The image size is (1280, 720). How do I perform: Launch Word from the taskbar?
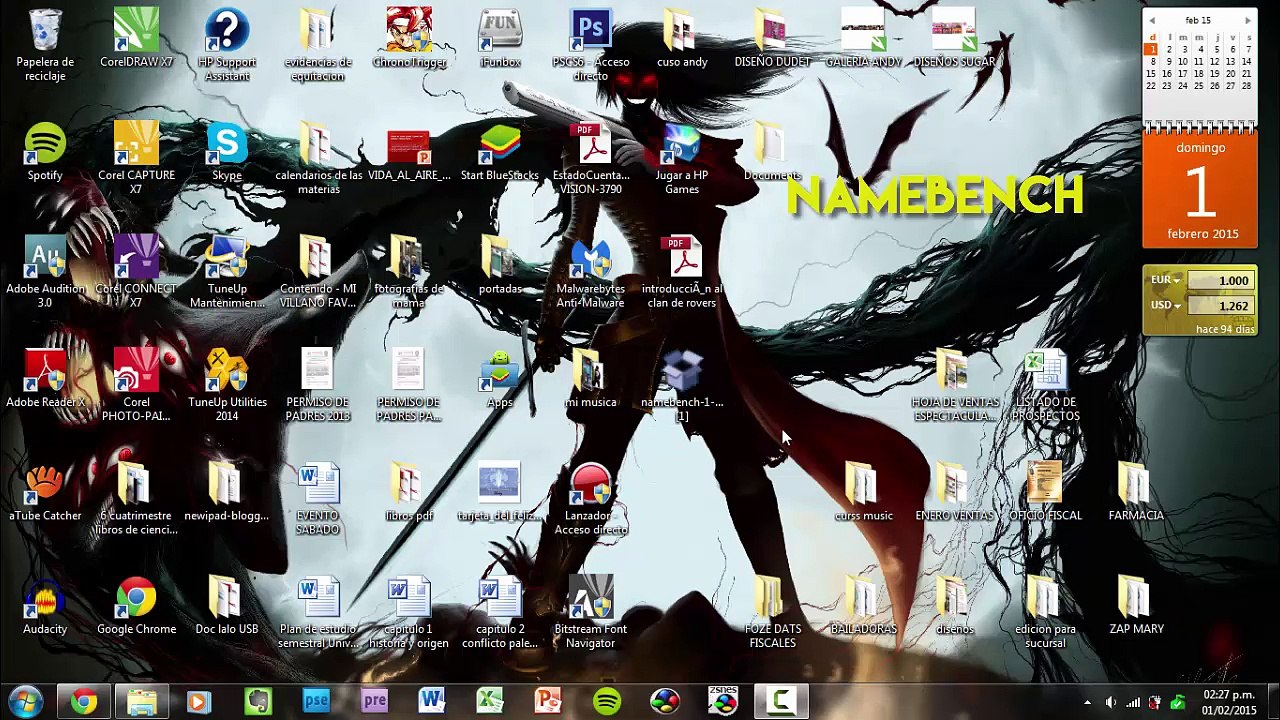point(432,701)
